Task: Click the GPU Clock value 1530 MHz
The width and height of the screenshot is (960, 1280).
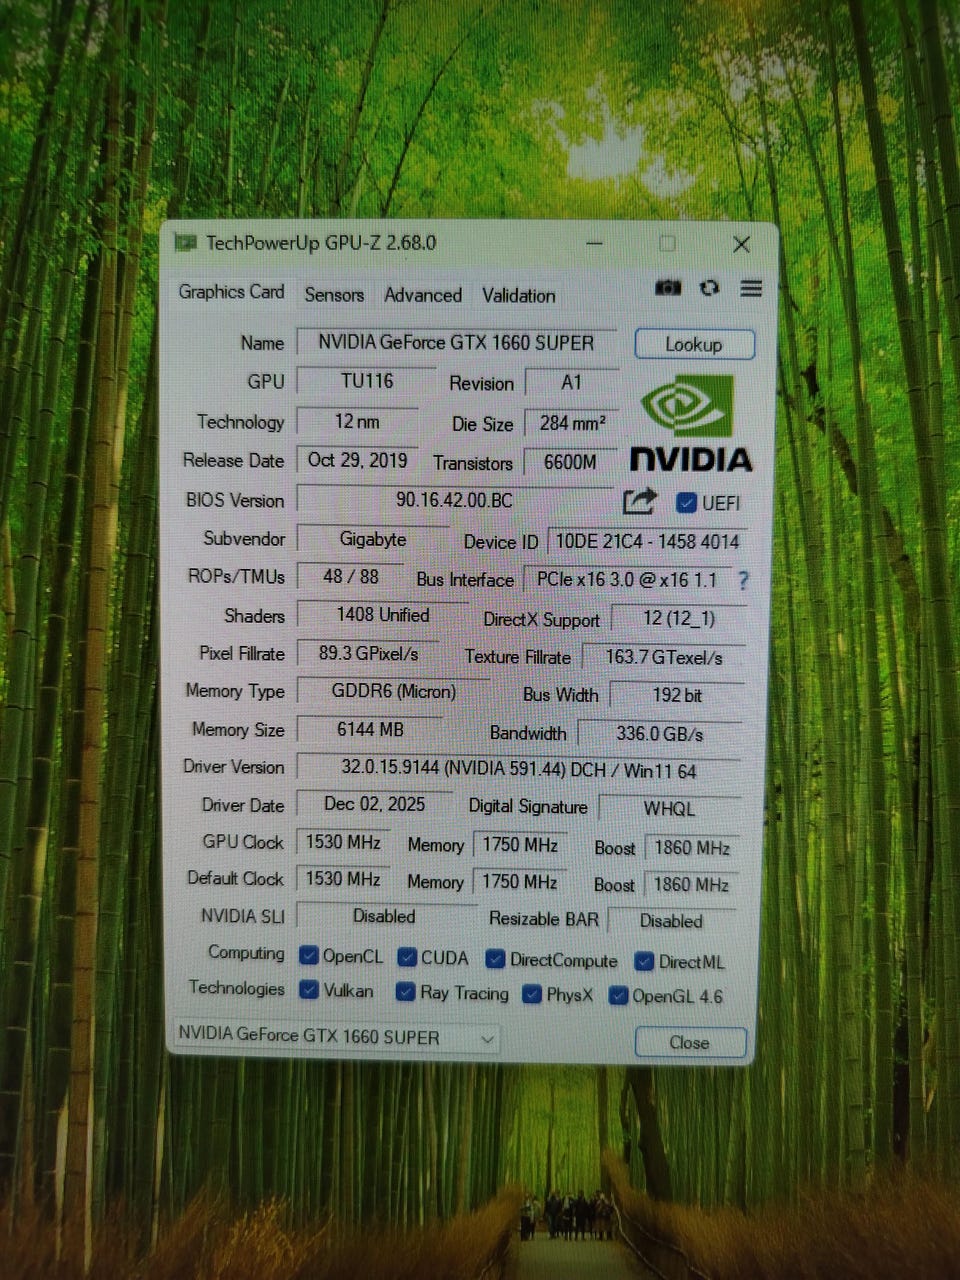Action: click(x=343, y=843)
